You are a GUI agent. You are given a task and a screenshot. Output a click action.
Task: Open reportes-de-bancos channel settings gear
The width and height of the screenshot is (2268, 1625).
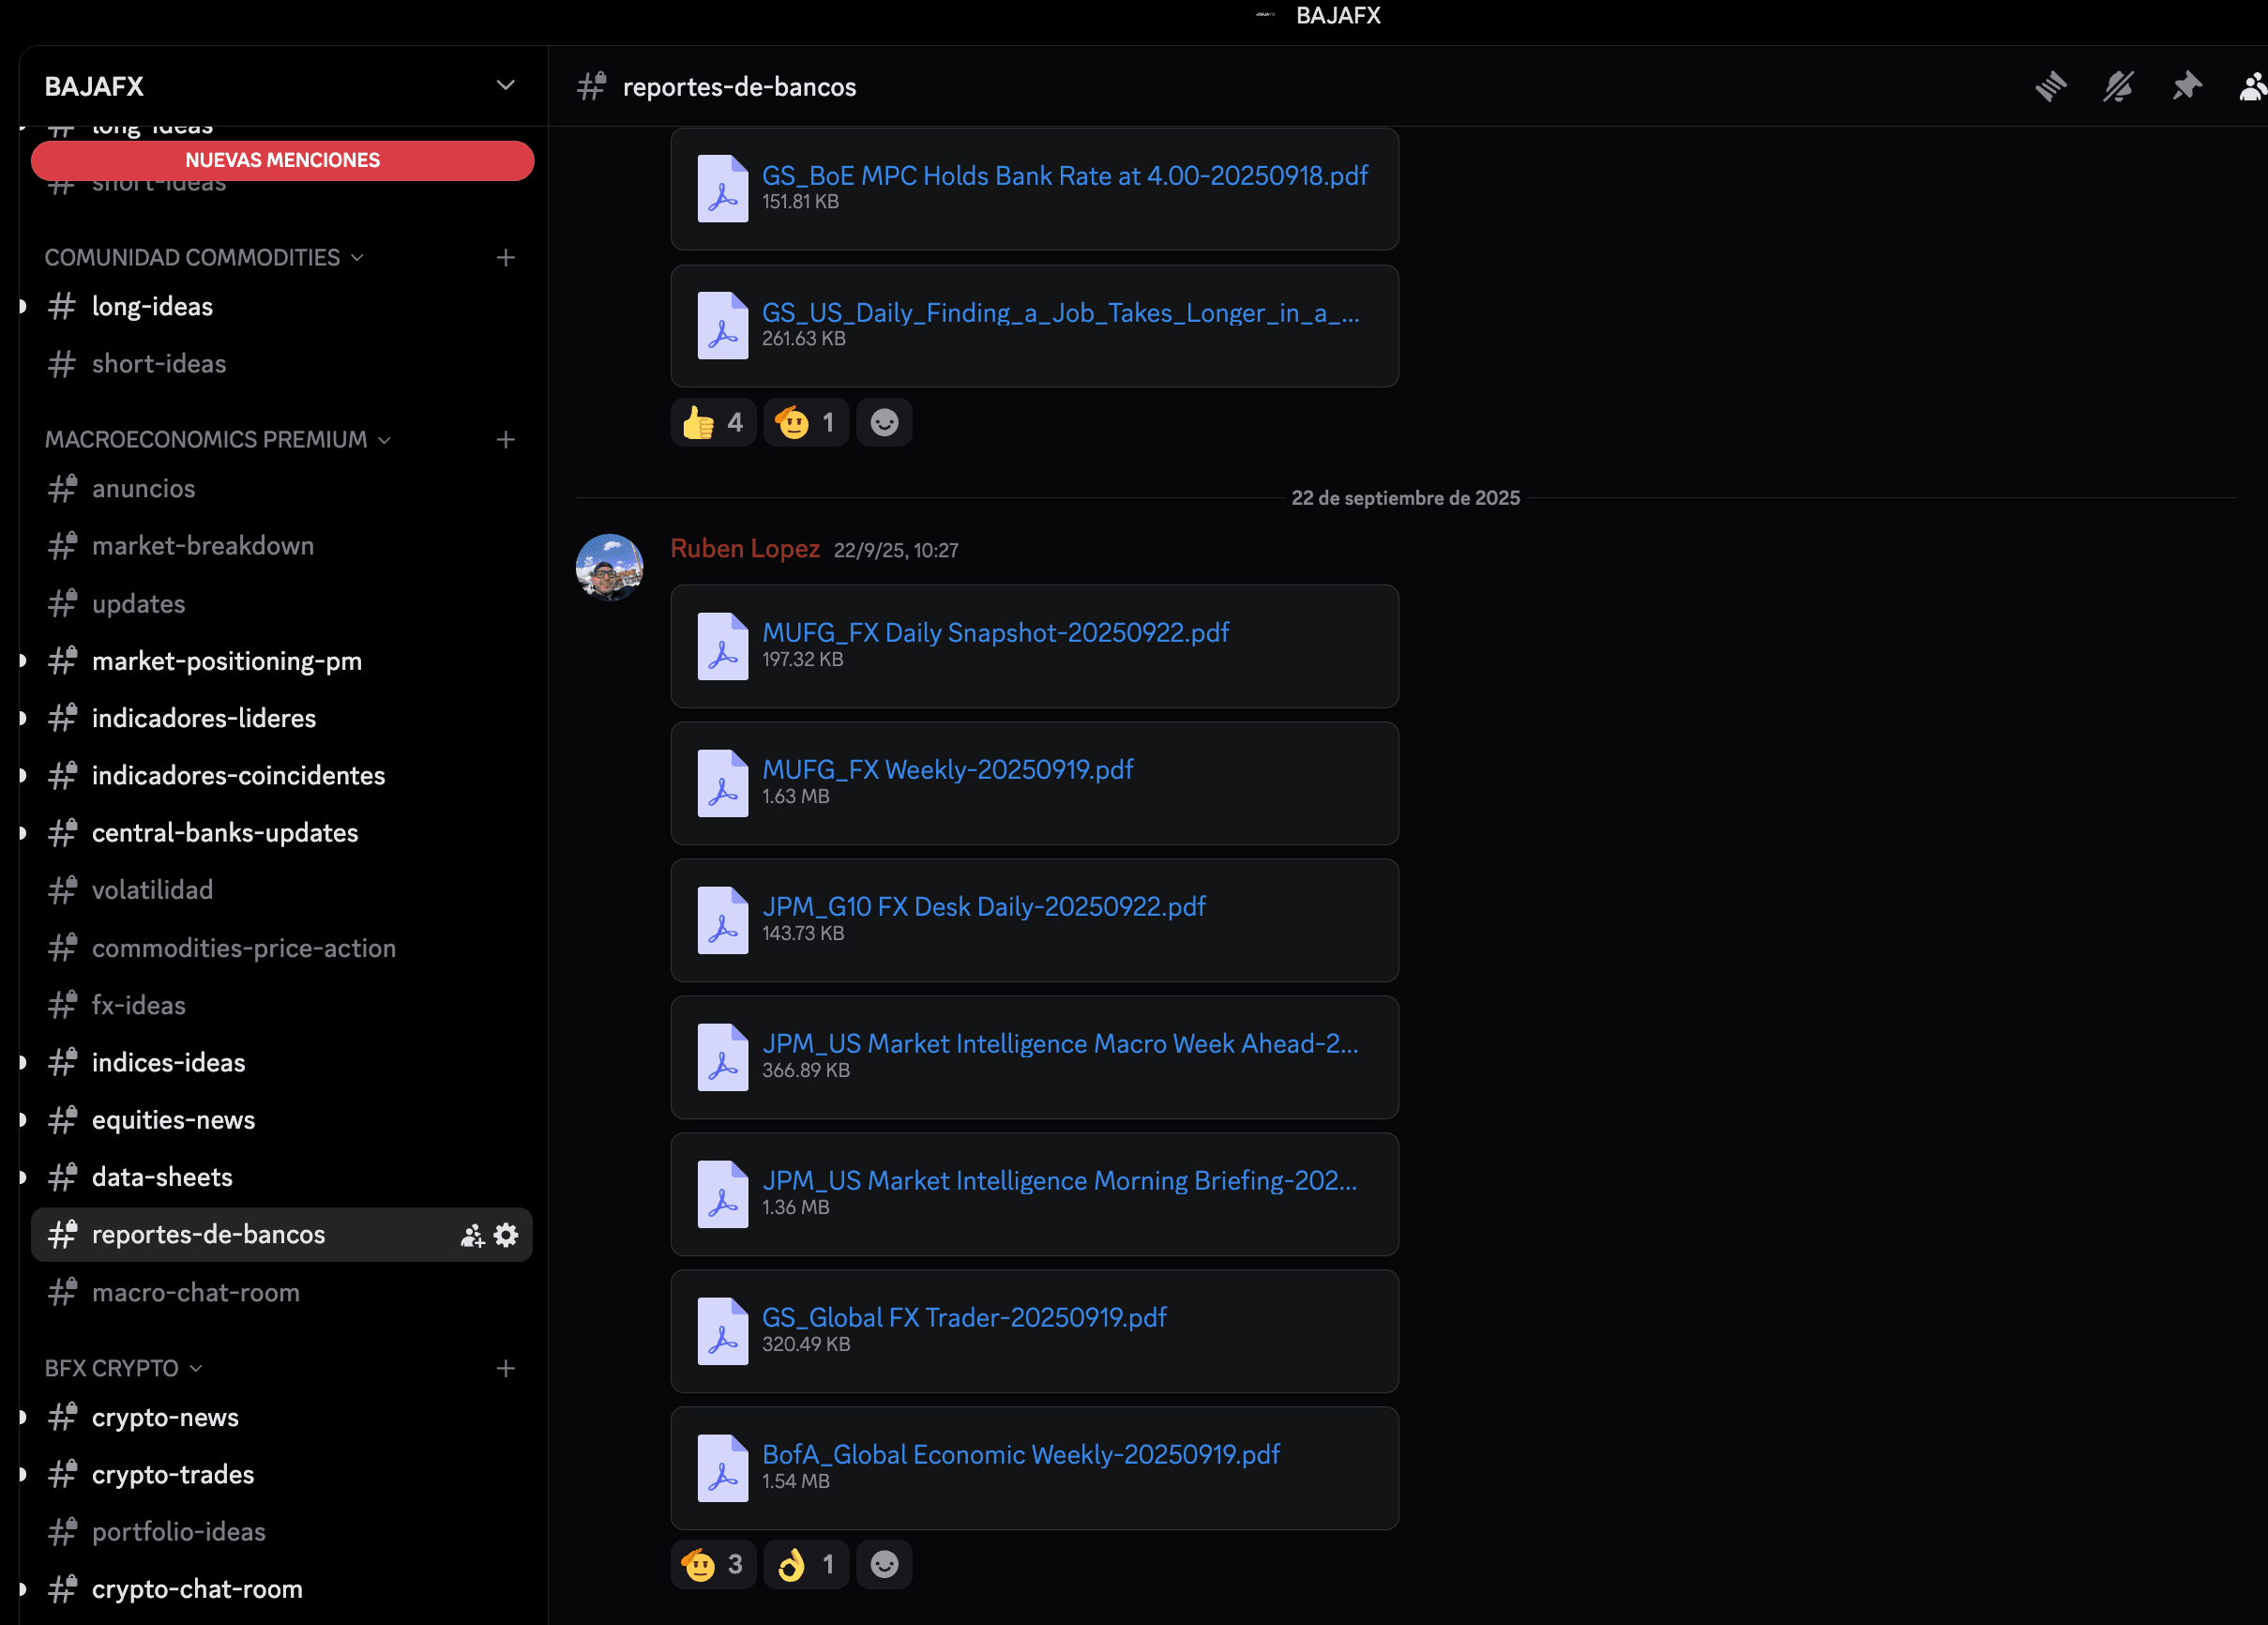click(507, 1235)
